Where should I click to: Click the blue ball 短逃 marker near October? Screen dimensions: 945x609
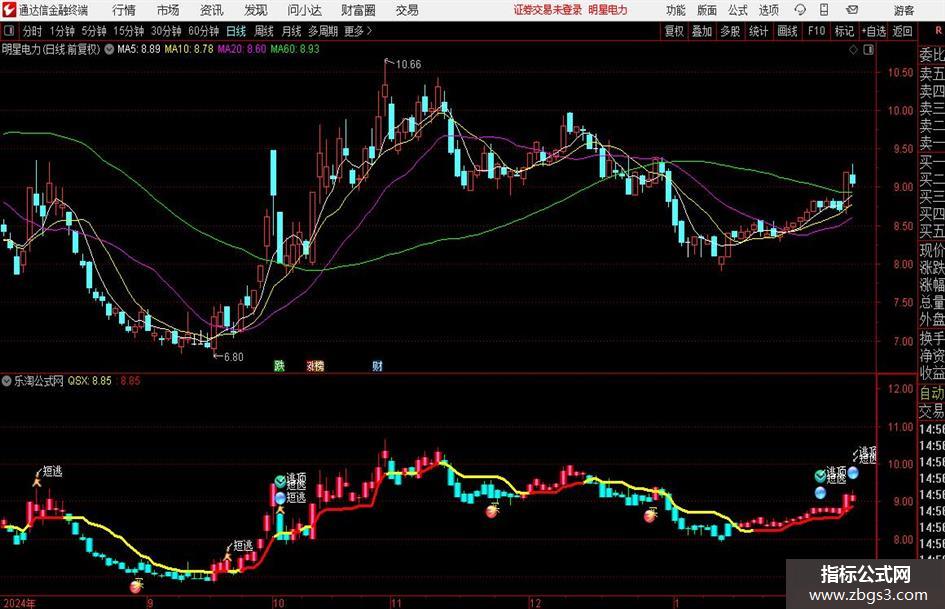280,498
